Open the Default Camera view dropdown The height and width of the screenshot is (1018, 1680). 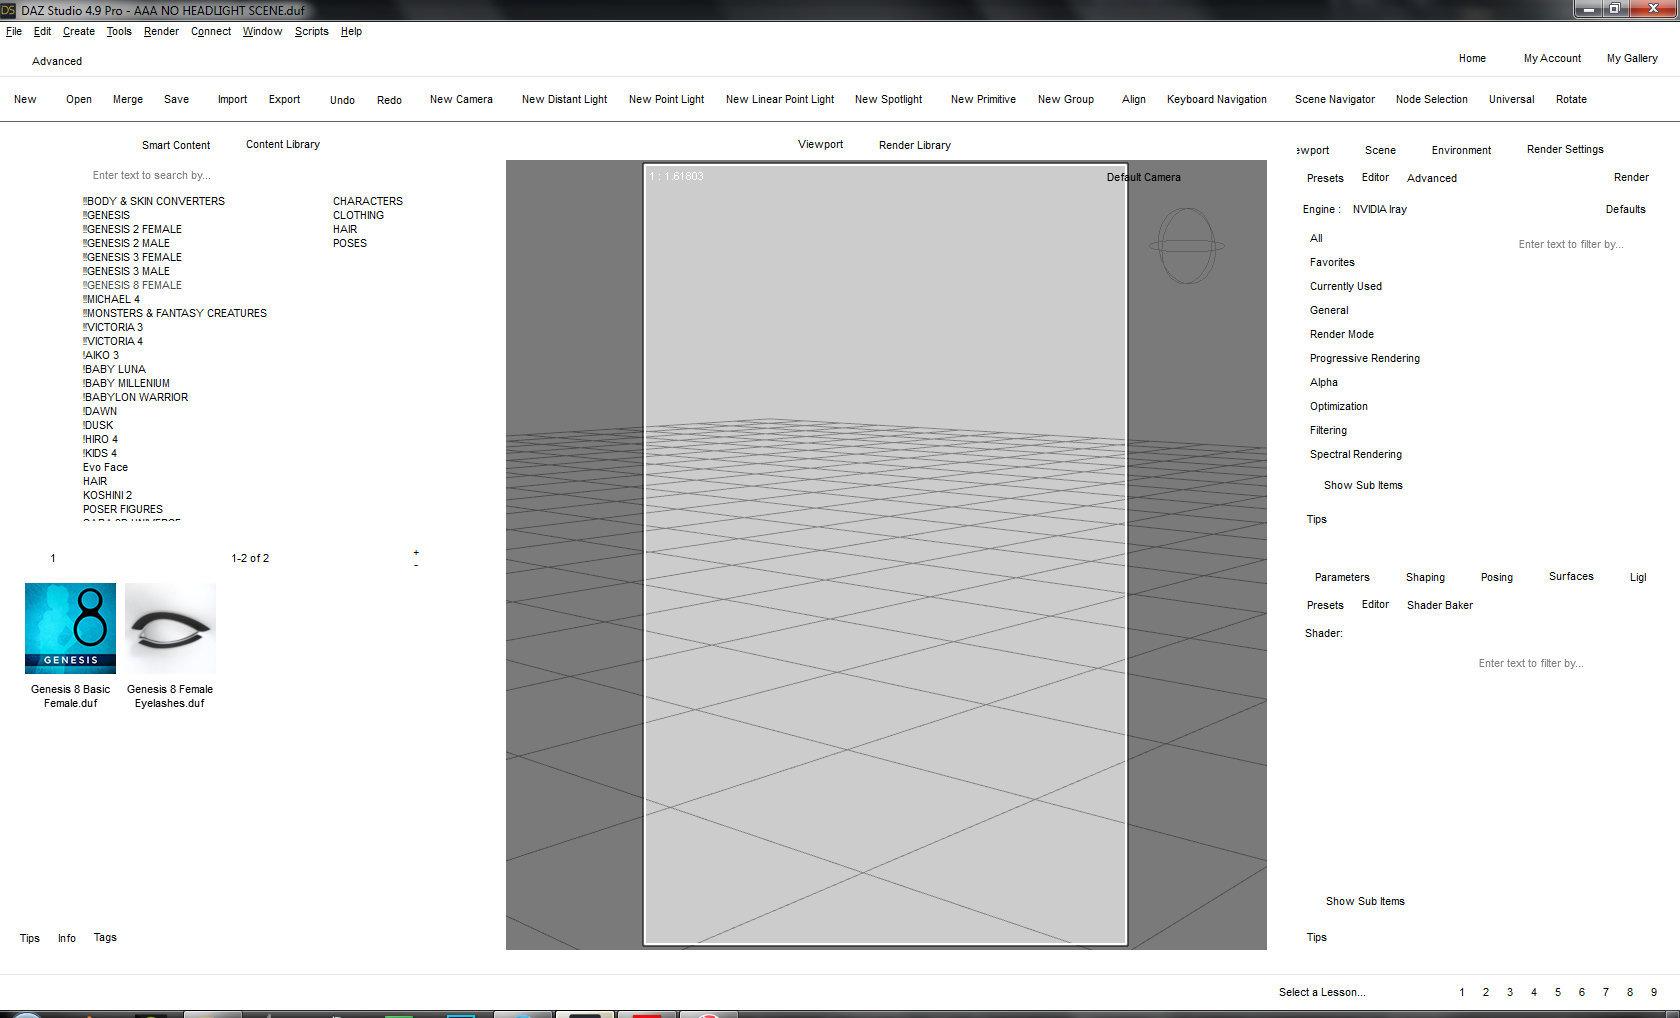point(1143,177)
